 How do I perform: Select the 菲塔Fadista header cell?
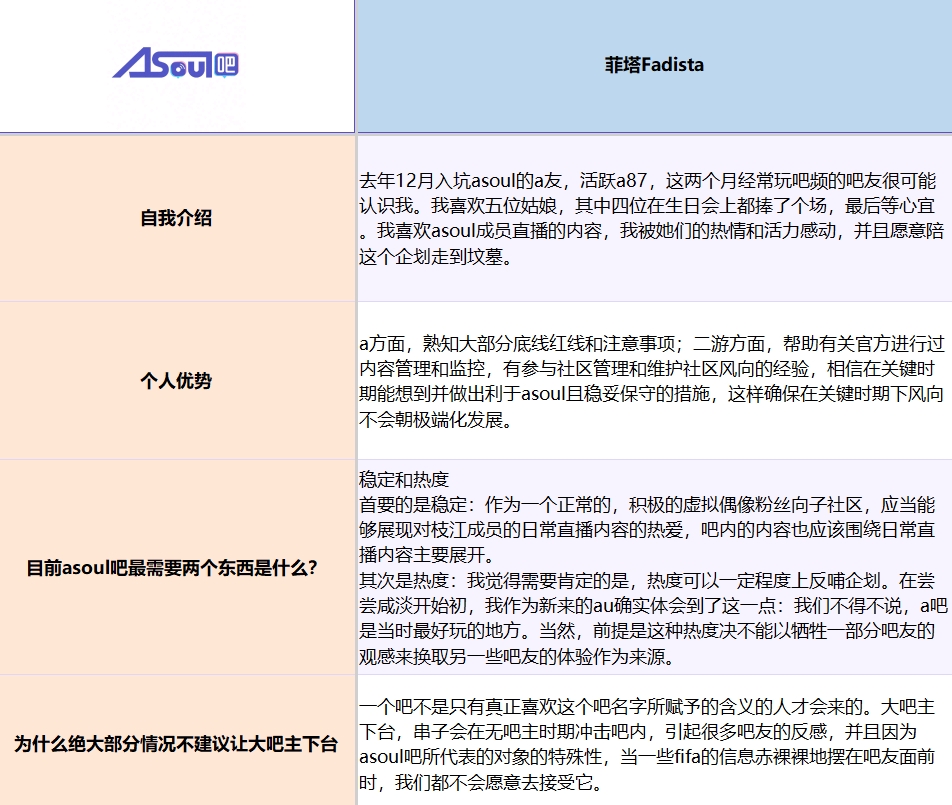654,66
